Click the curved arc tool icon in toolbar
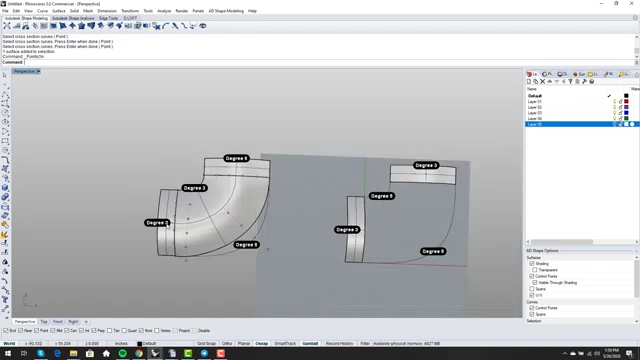 click(x=166, y=26)
